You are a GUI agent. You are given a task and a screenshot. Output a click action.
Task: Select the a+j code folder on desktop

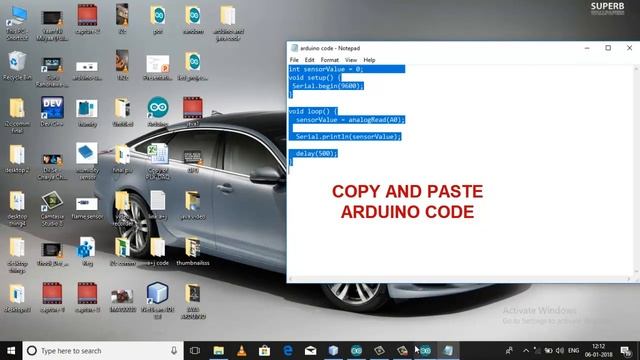click(x=158, y=251)
